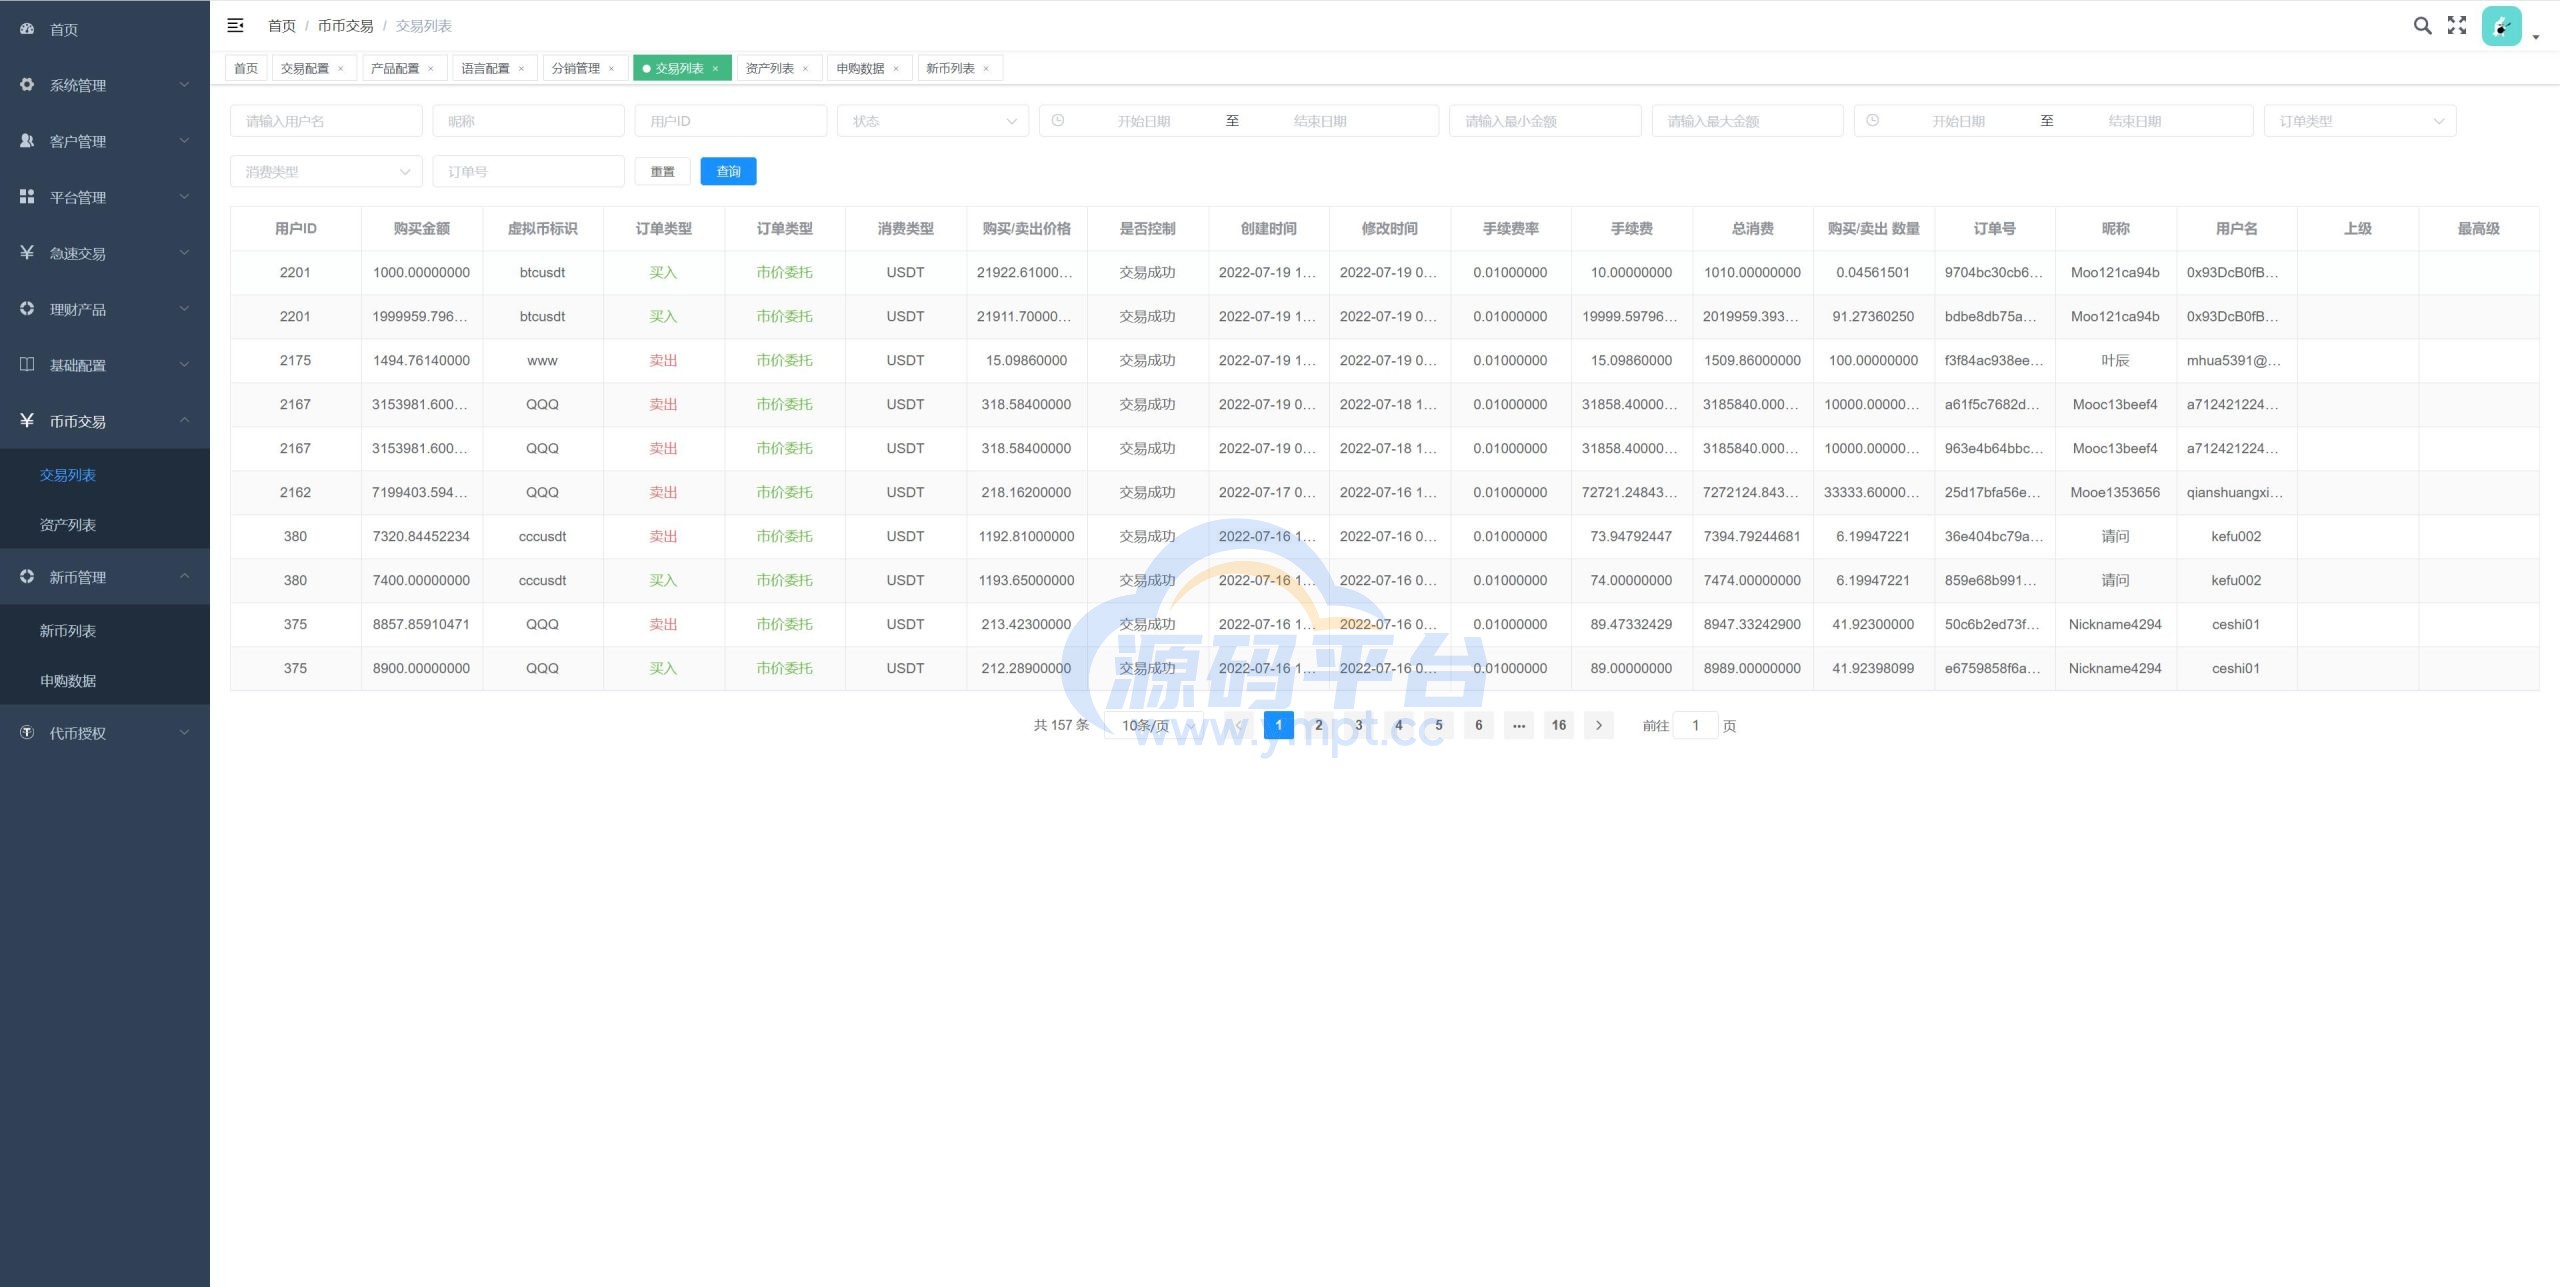Image resolution: width=2560 pixels, height=1287 pixels.
Task: Click the 查询 search button
Action: pyautogui.click(x=729, y=172)
